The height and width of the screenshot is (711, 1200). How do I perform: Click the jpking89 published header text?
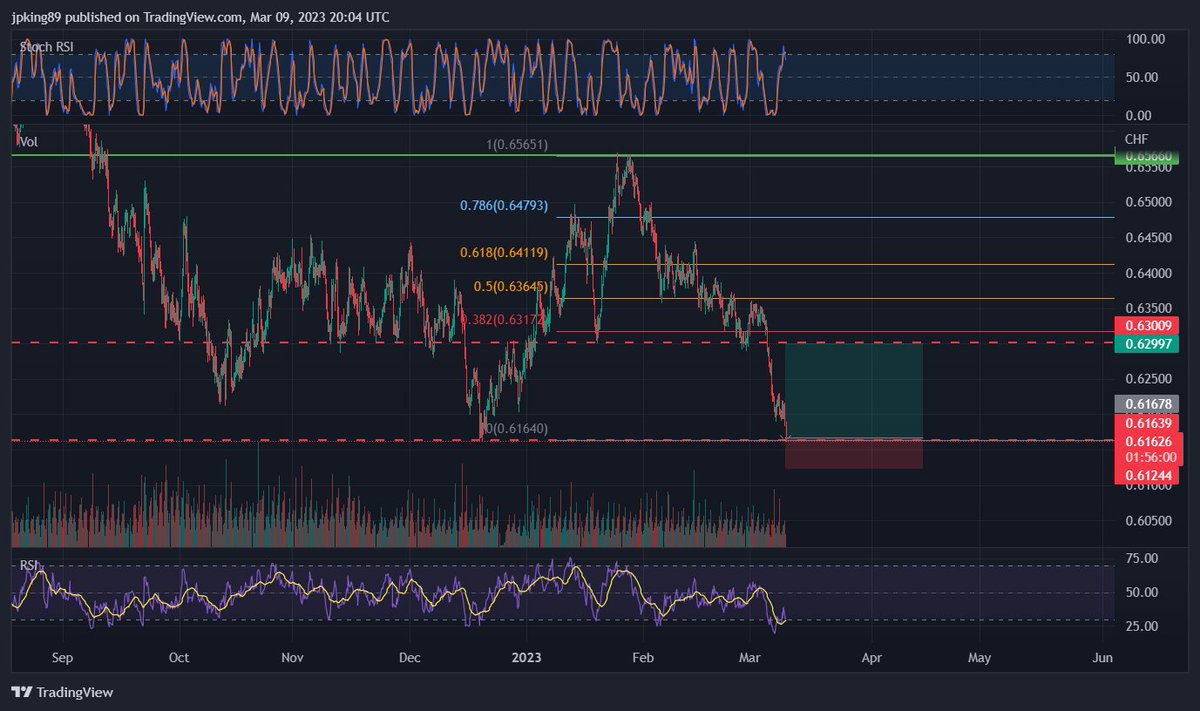click(201, 17)
